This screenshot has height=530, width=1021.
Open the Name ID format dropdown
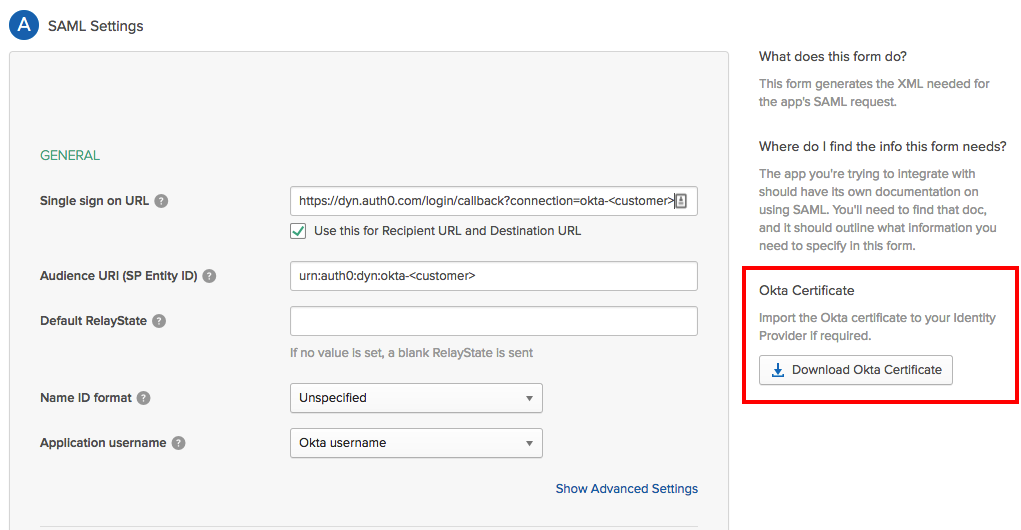416,398
